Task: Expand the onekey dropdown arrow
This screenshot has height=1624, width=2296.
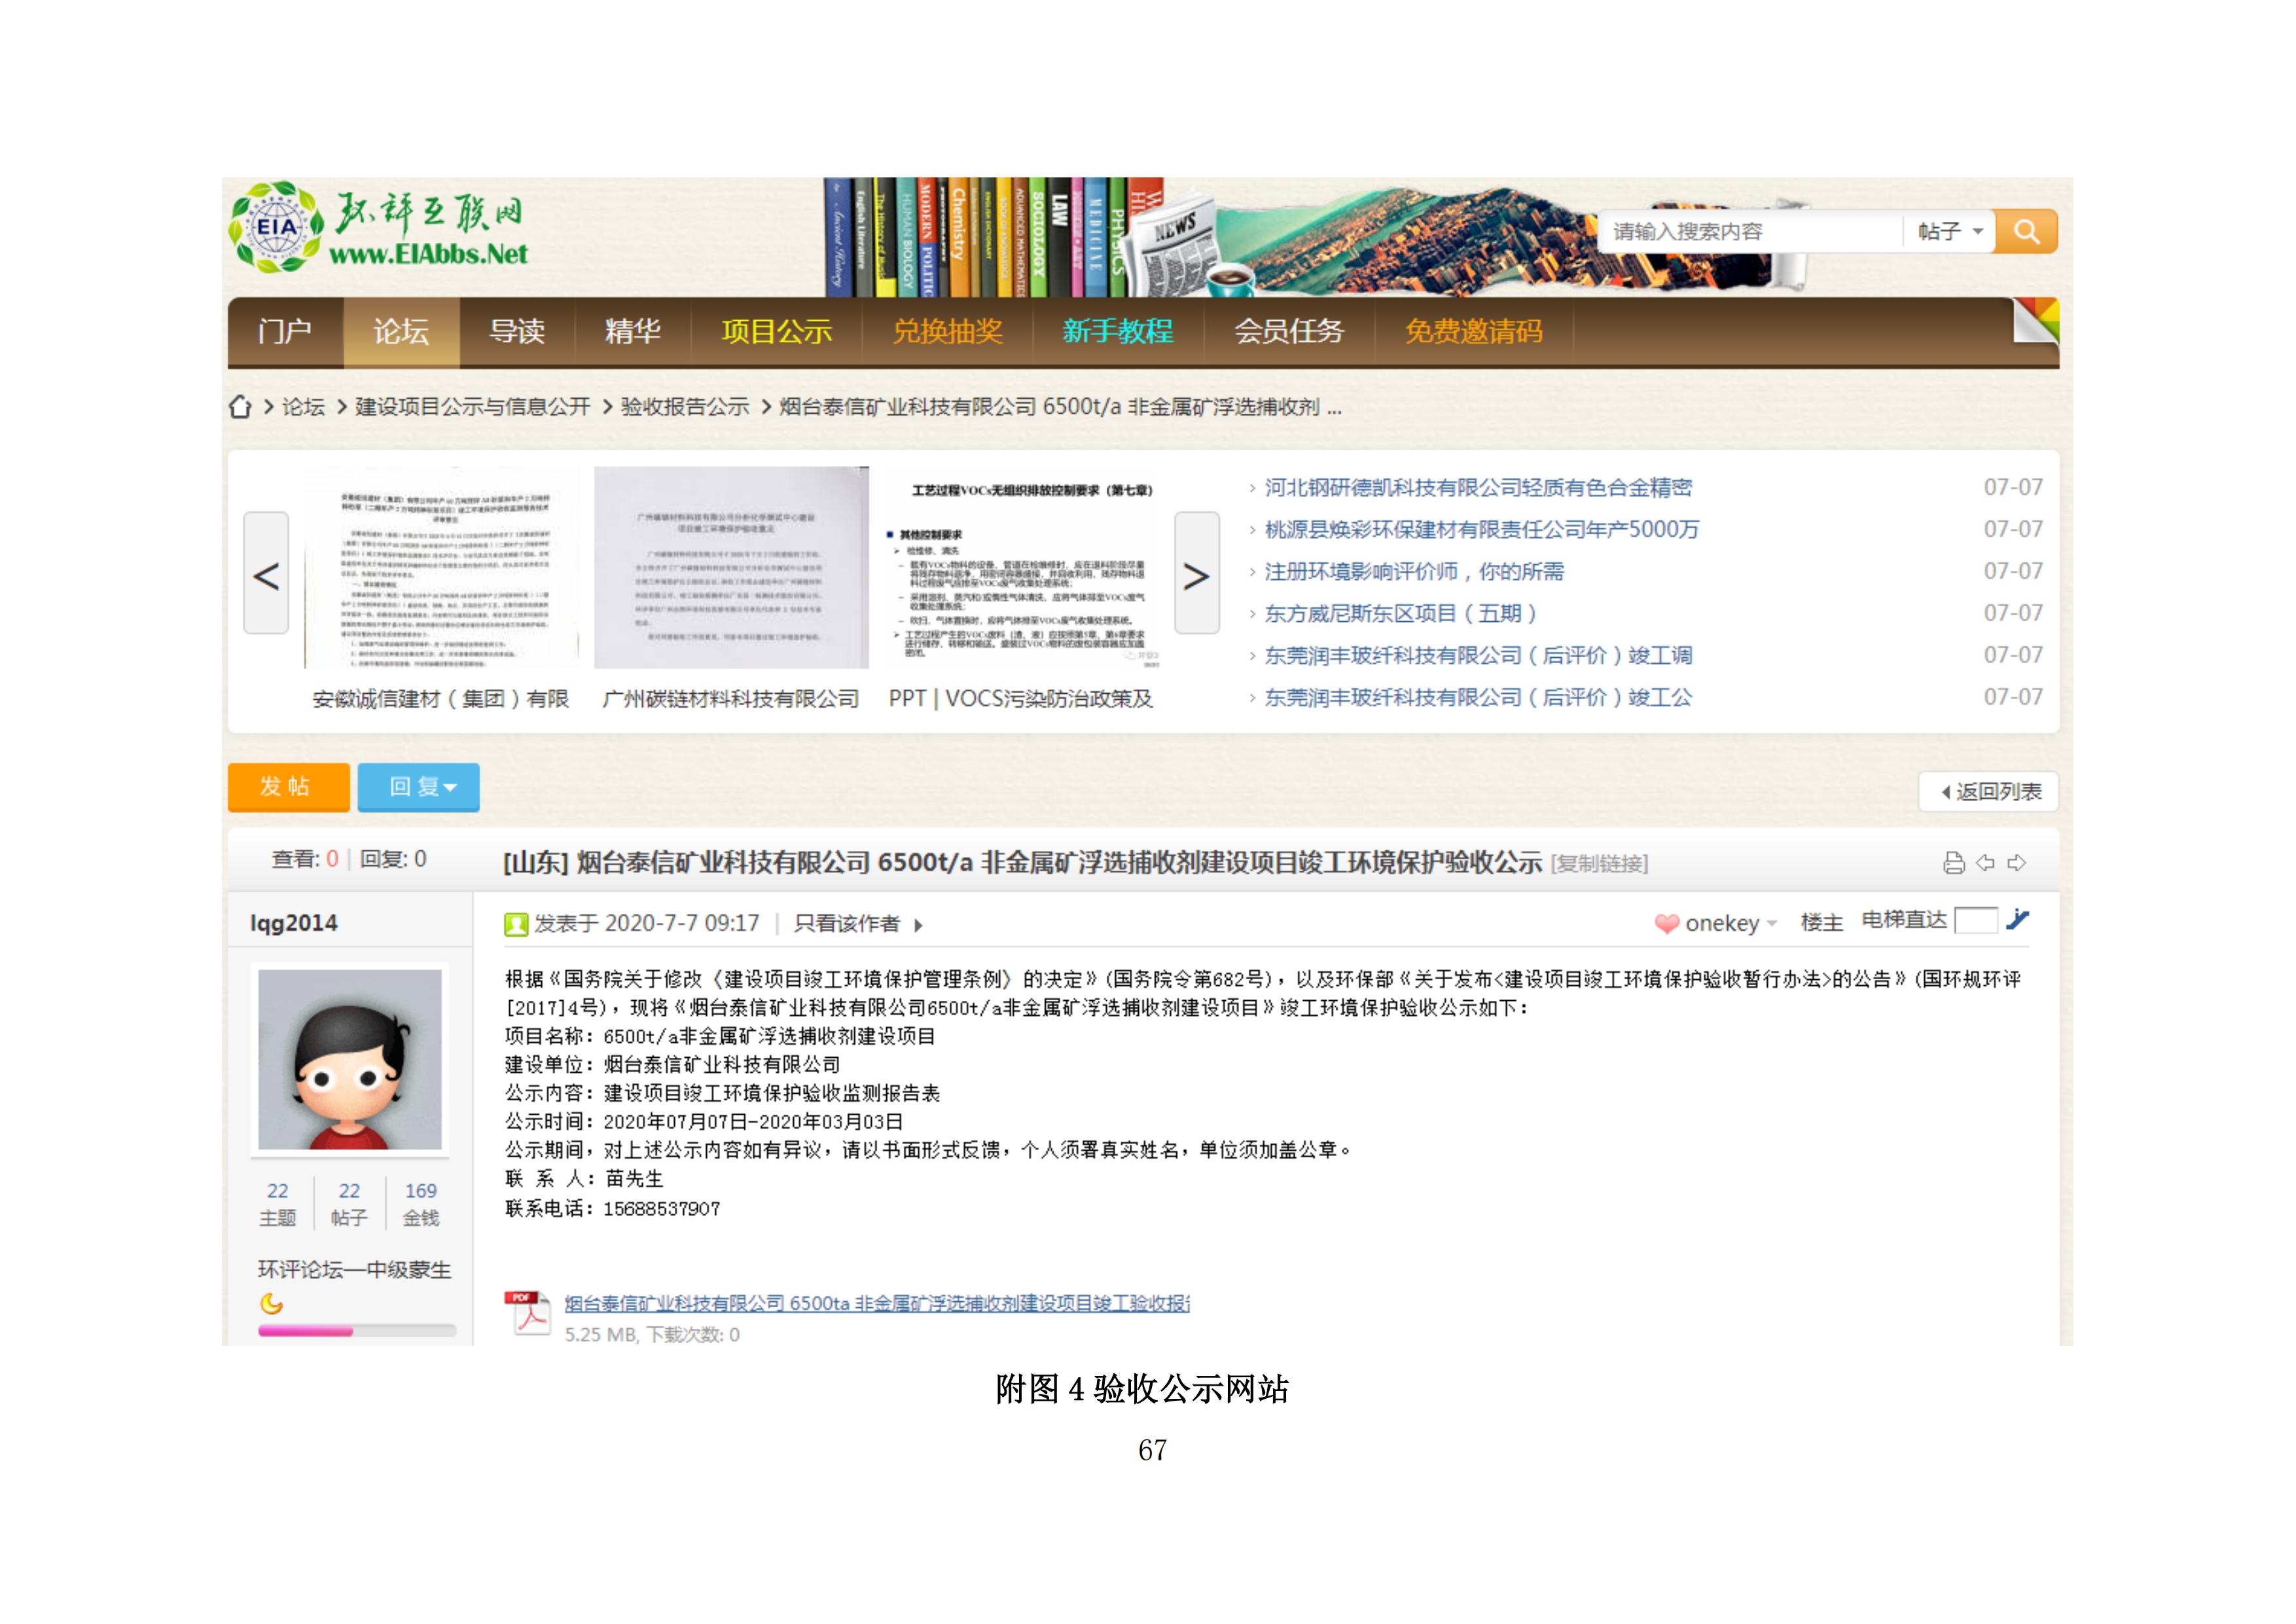Action: (x=1772, y=924)
